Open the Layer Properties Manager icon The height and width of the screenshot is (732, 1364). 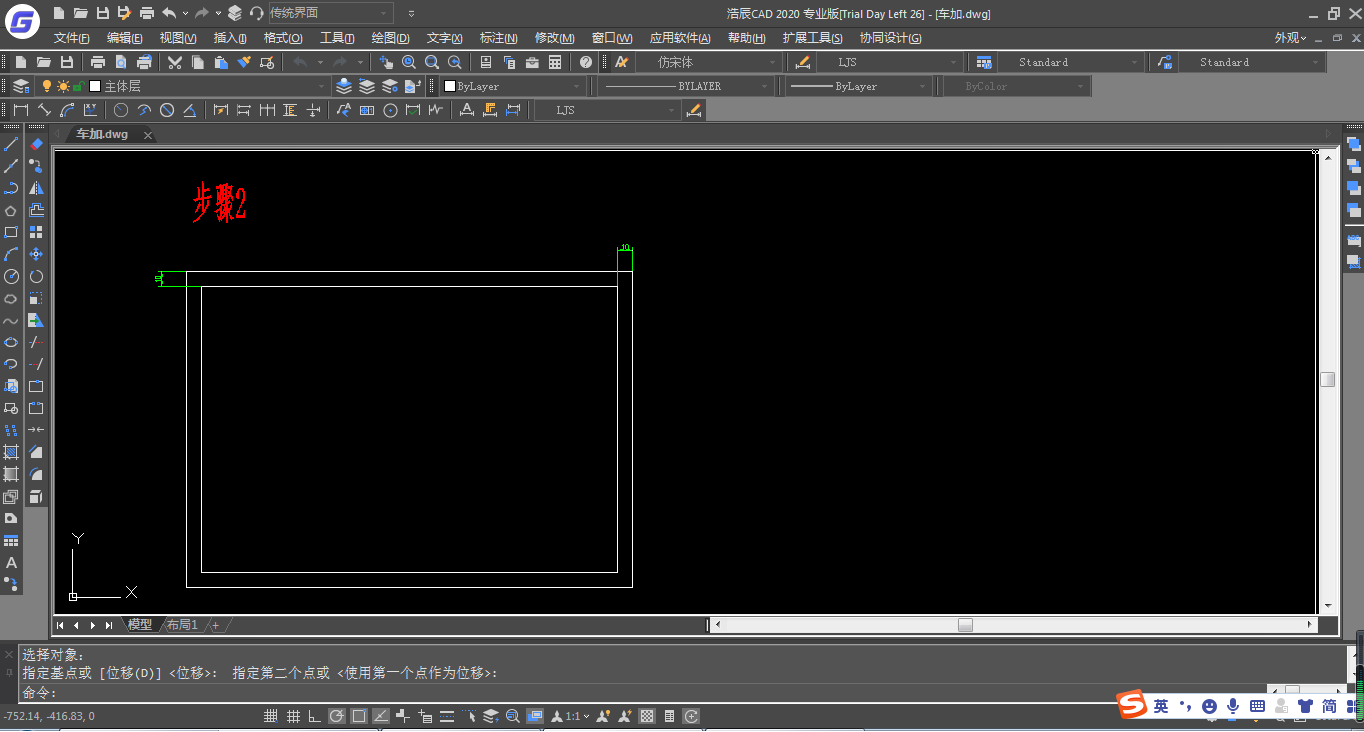click(x=20, y=86)
